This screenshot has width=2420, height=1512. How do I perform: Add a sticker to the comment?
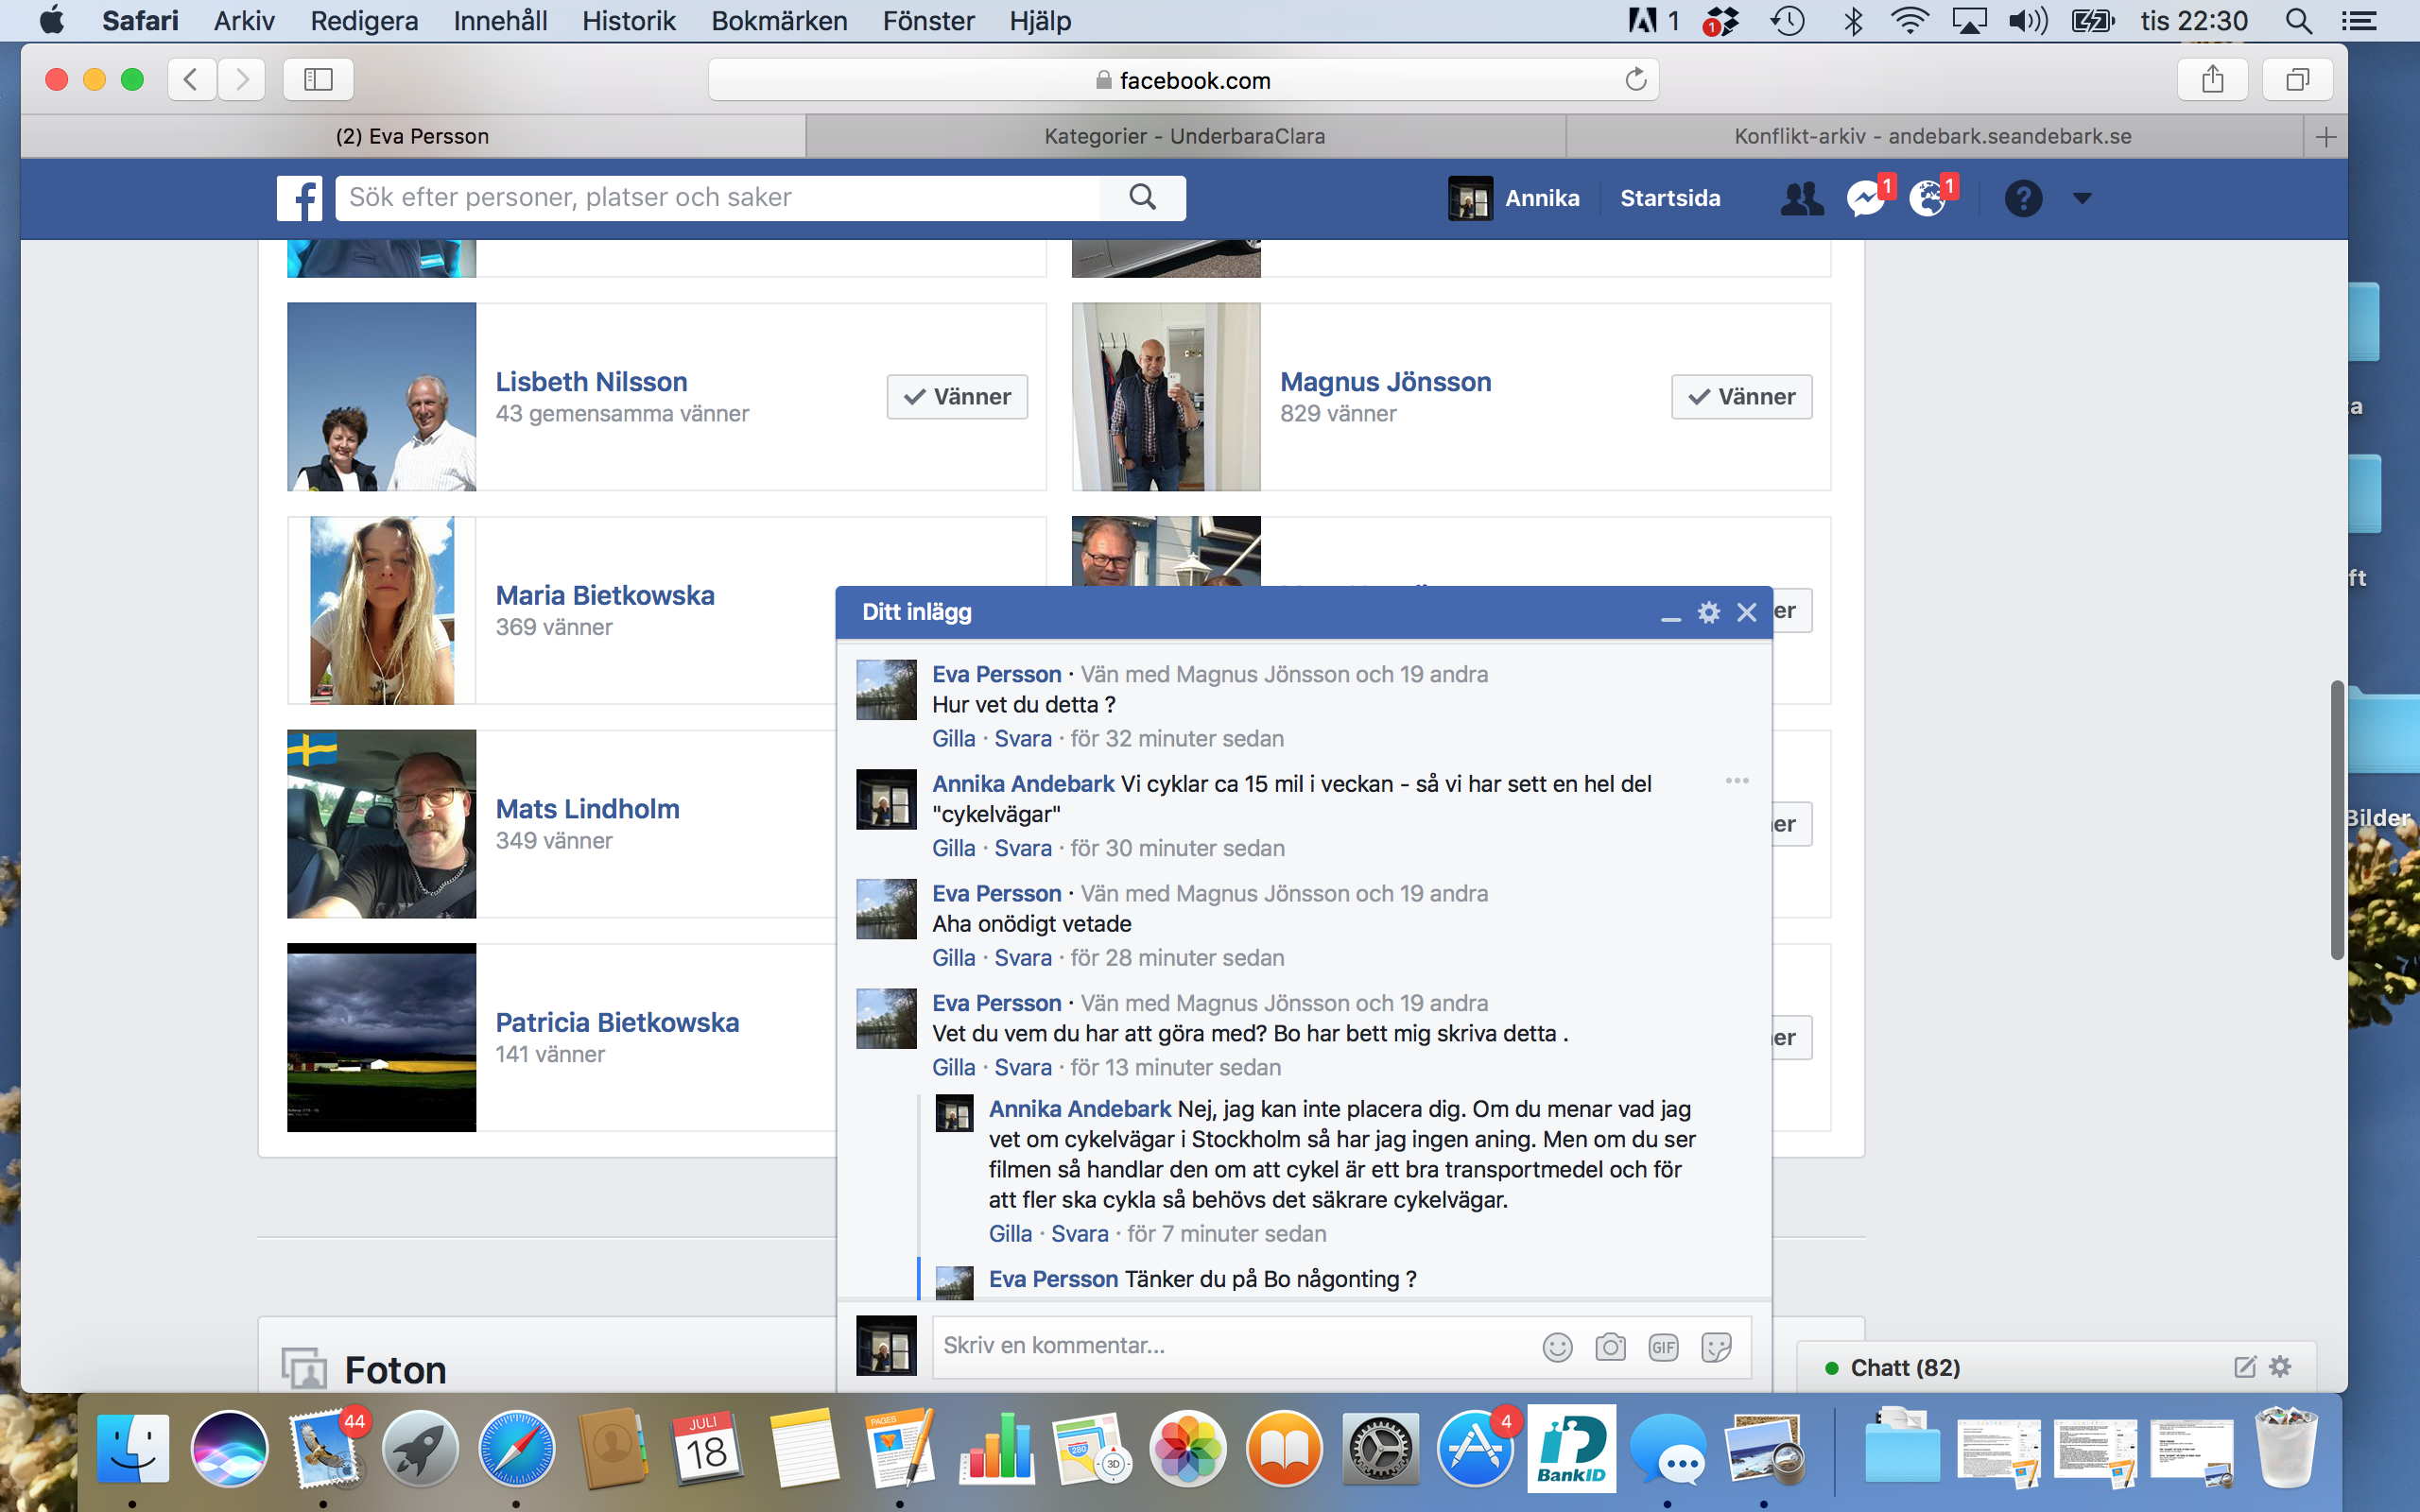coord(1716,1347)
